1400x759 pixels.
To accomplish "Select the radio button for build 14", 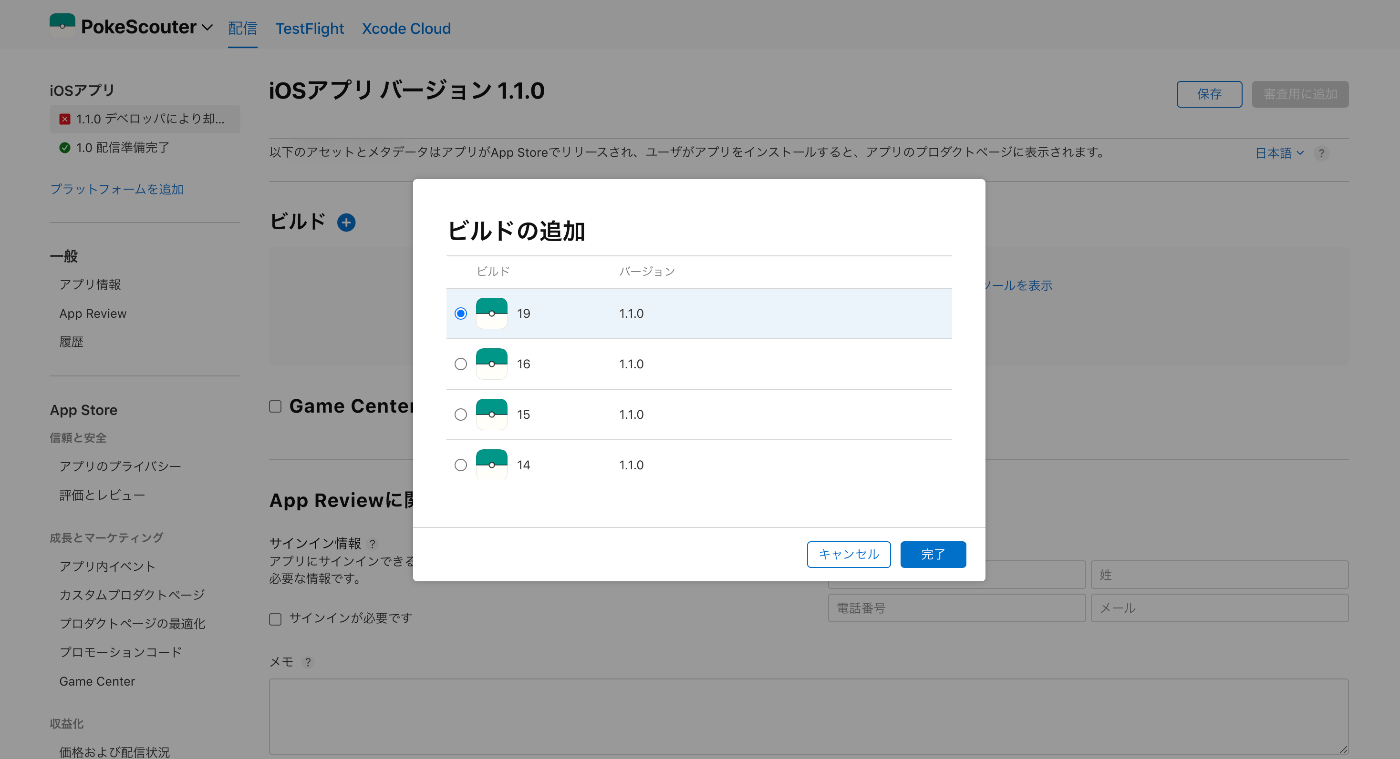I will coord(461,465).
